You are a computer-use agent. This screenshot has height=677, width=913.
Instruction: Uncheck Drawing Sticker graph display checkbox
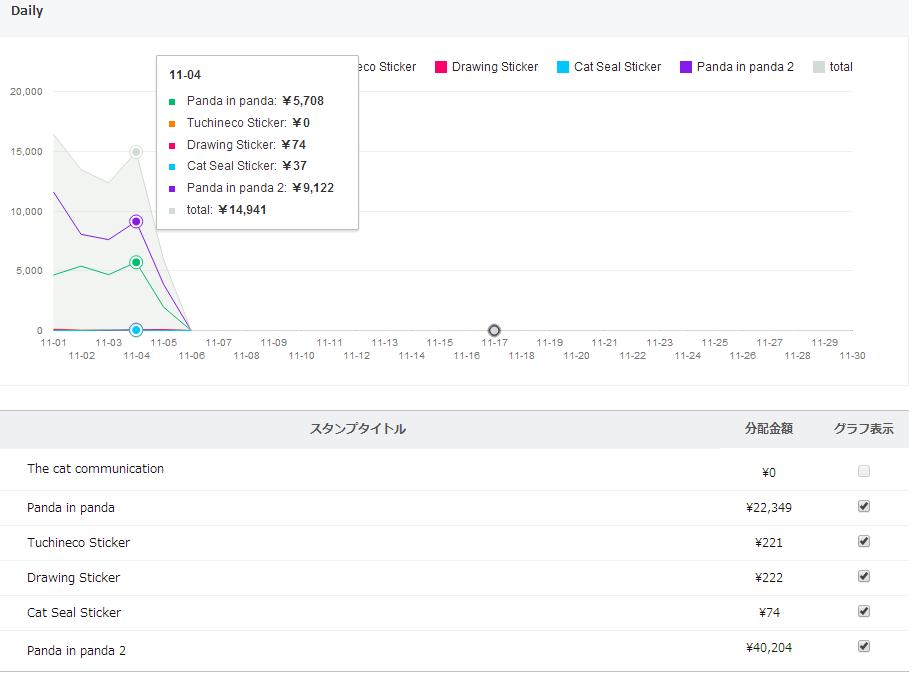point(864,576)
